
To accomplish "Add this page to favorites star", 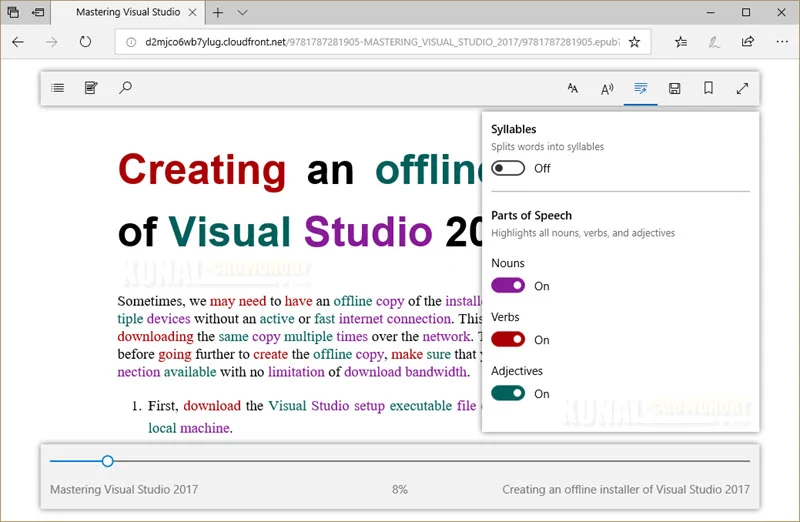I will pyautogui.click(x=634, y=42).
